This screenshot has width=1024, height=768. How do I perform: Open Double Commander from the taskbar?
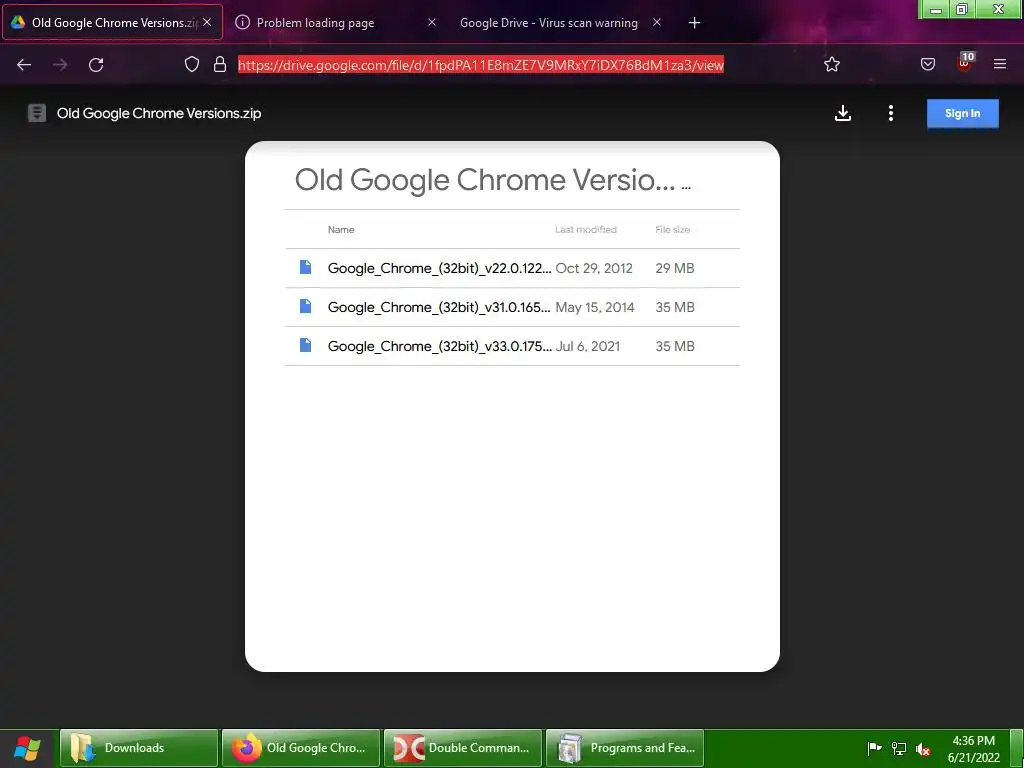tap(463, 748)
